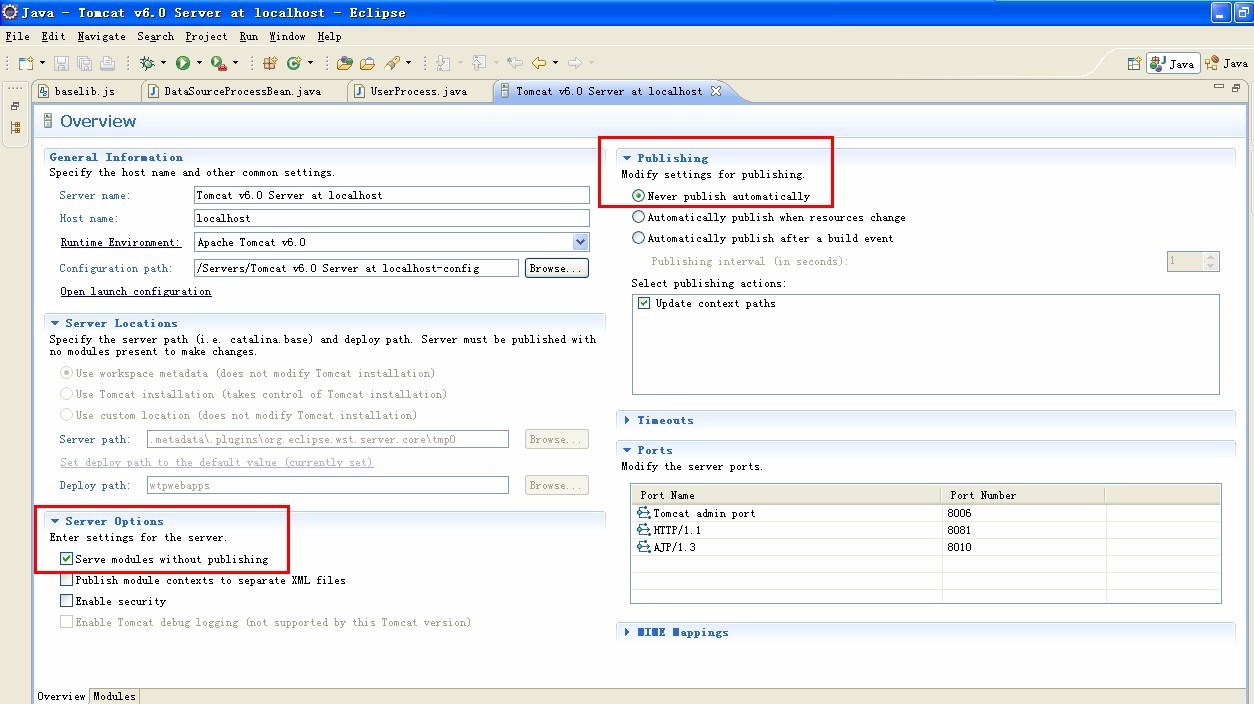Click the Runtime Environment hyperlink label
The image size is (1254, 704).
(120, 242)
